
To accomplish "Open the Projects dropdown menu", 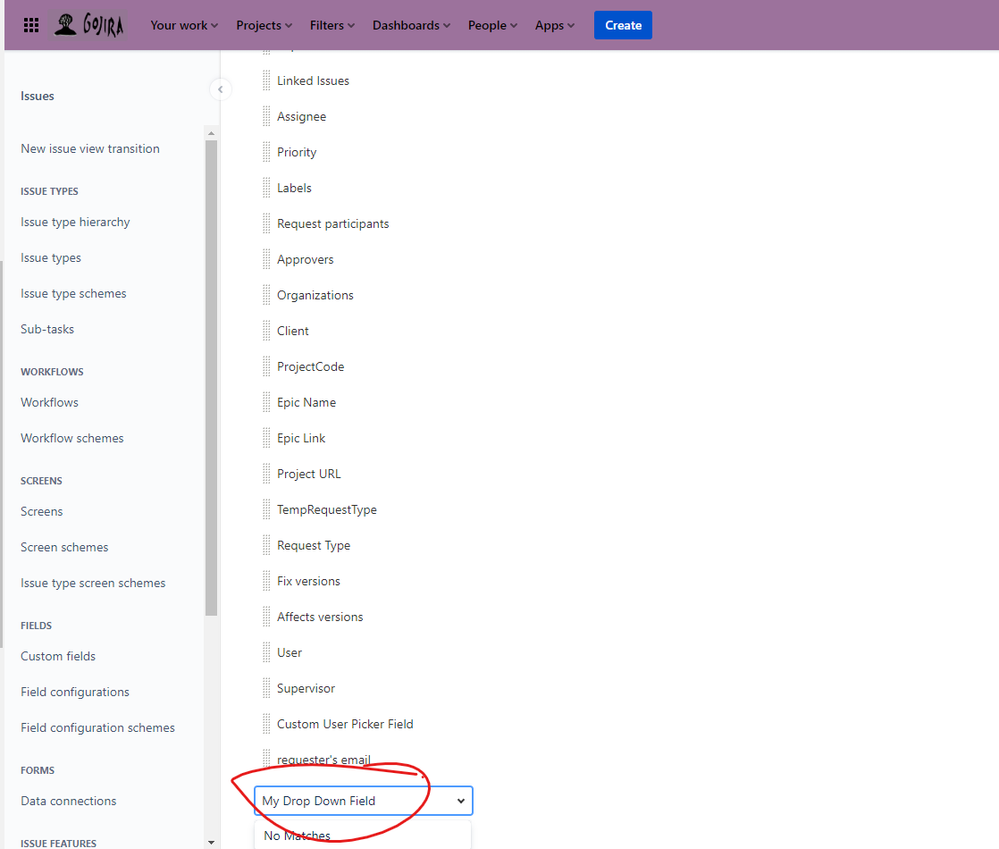I will click(264, 25).
